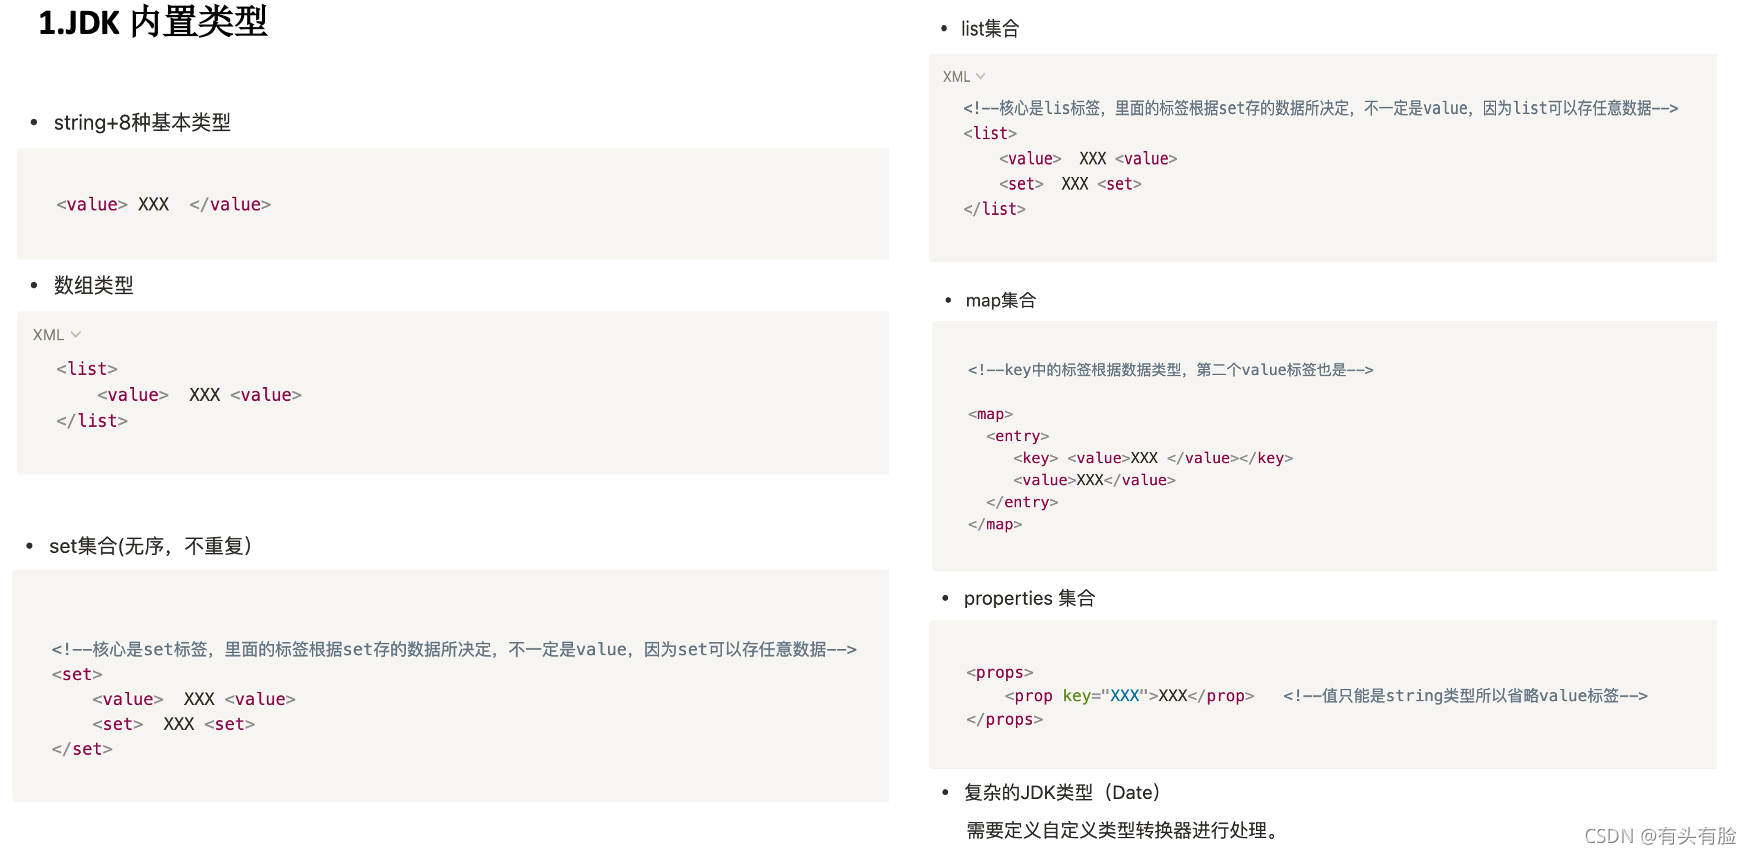Click the closing "</props>" tag
This screenshot has width=1752, height=854.
[1005, 719]
